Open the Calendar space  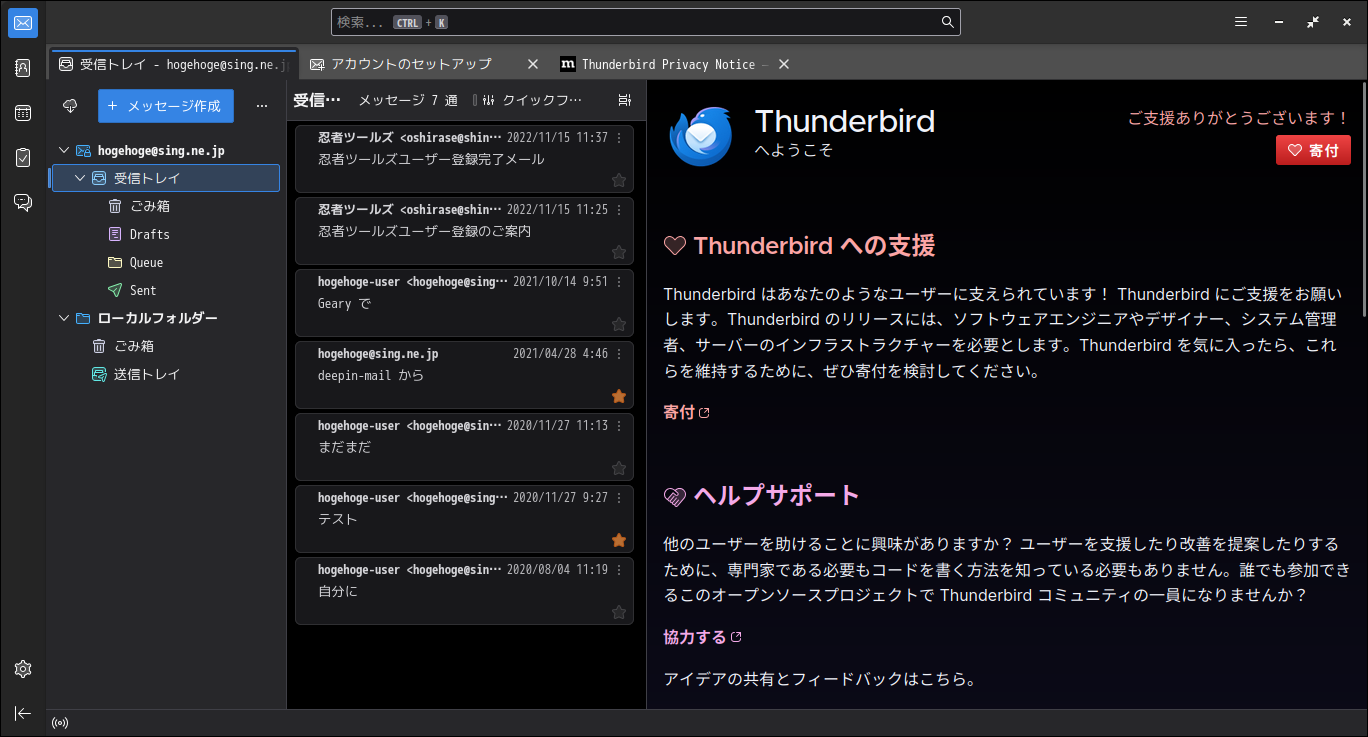coord(23,113)
